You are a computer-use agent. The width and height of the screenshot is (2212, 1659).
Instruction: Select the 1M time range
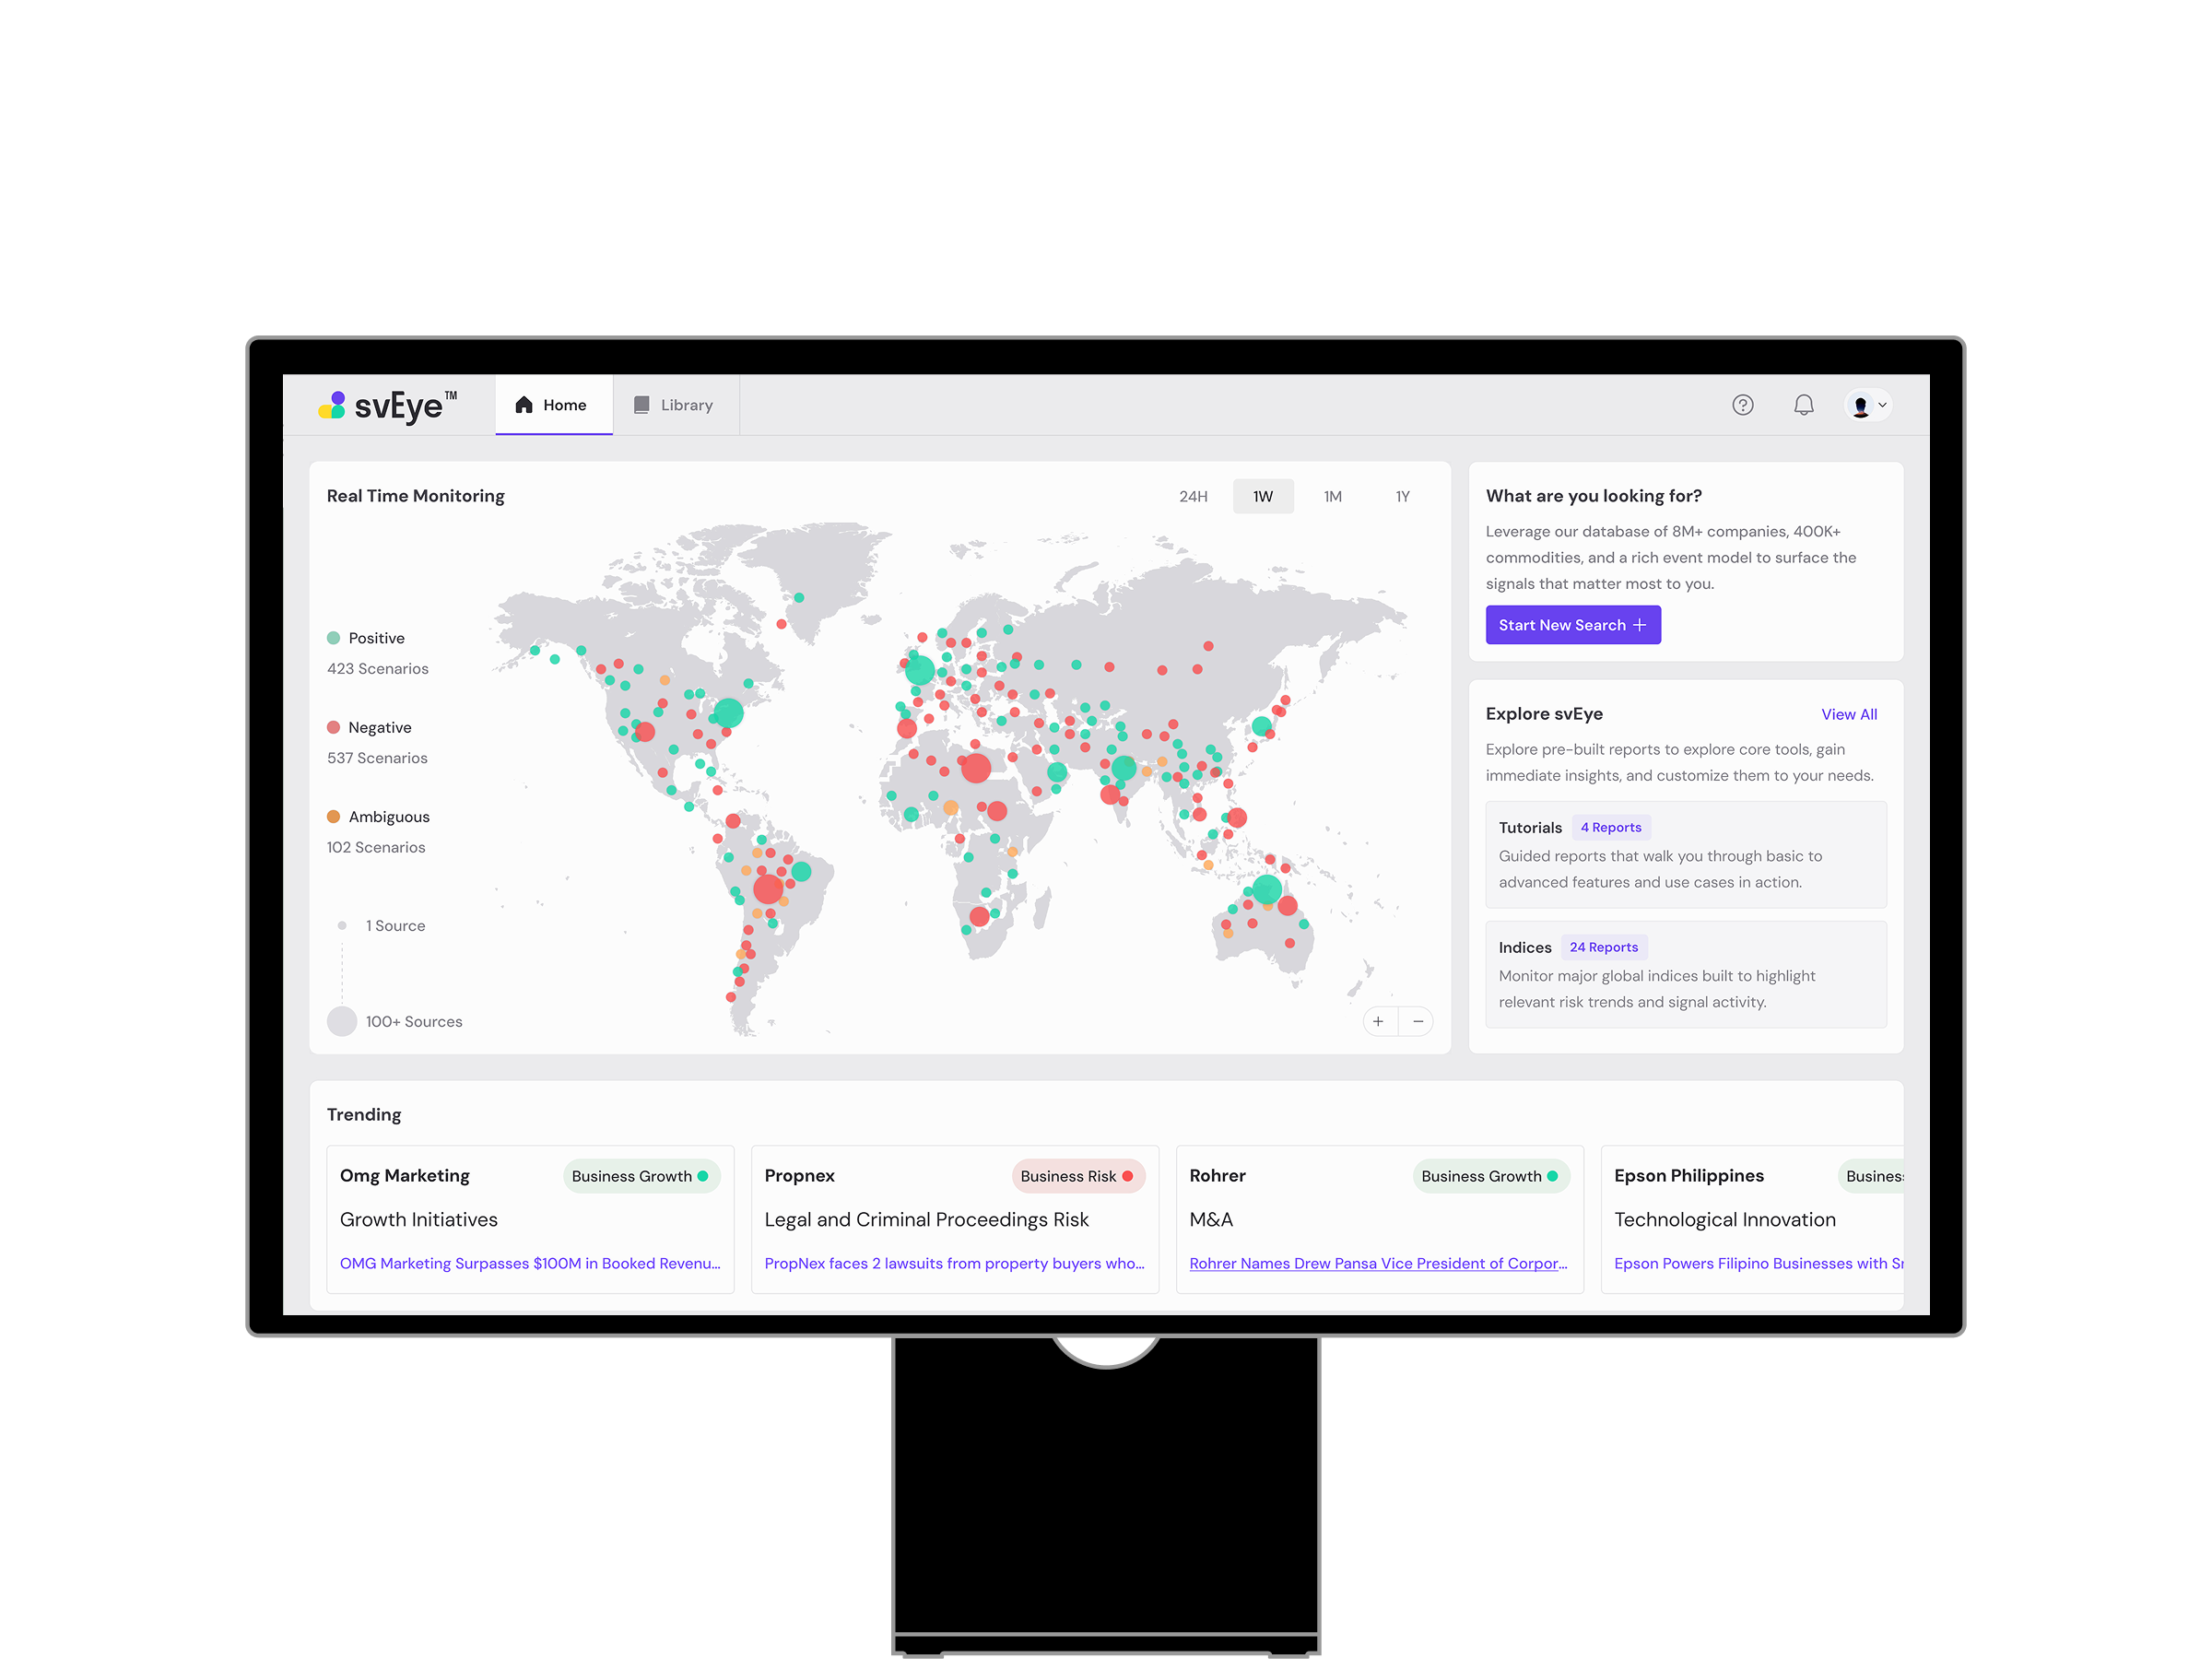(x=1332, y=496)
